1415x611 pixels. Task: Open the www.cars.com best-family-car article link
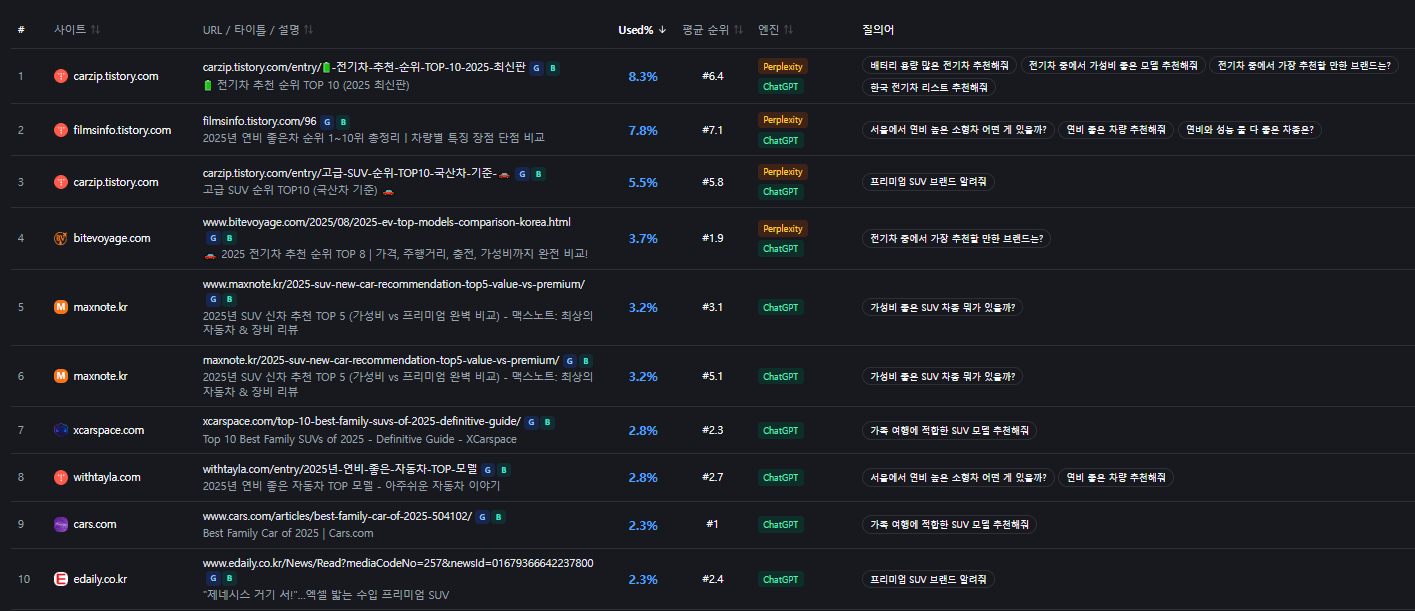pos(337,517)
